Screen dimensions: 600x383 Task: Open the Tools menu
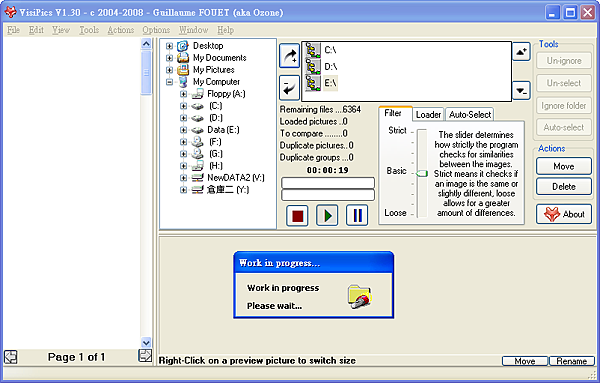coord(89,30)
